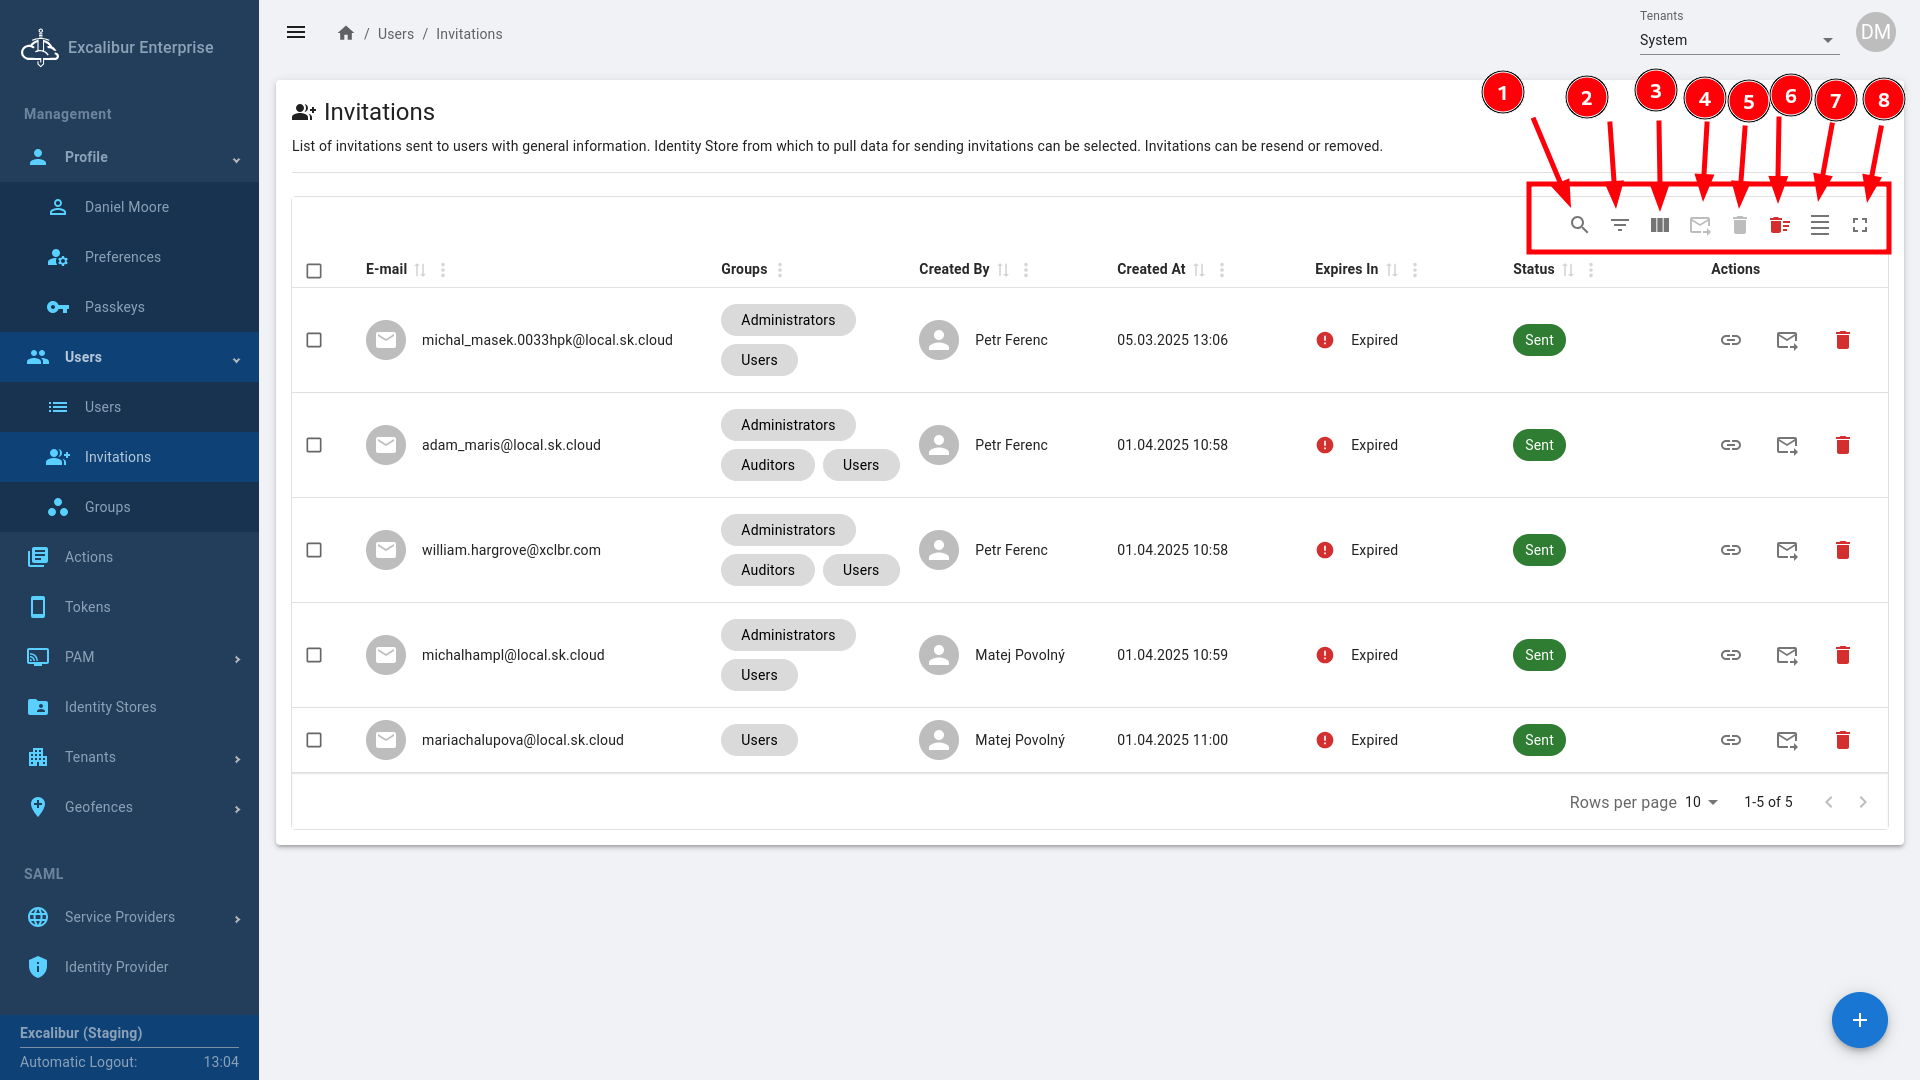
Task: Toggle fullscreen table view icon
Action: point(1860,225)
